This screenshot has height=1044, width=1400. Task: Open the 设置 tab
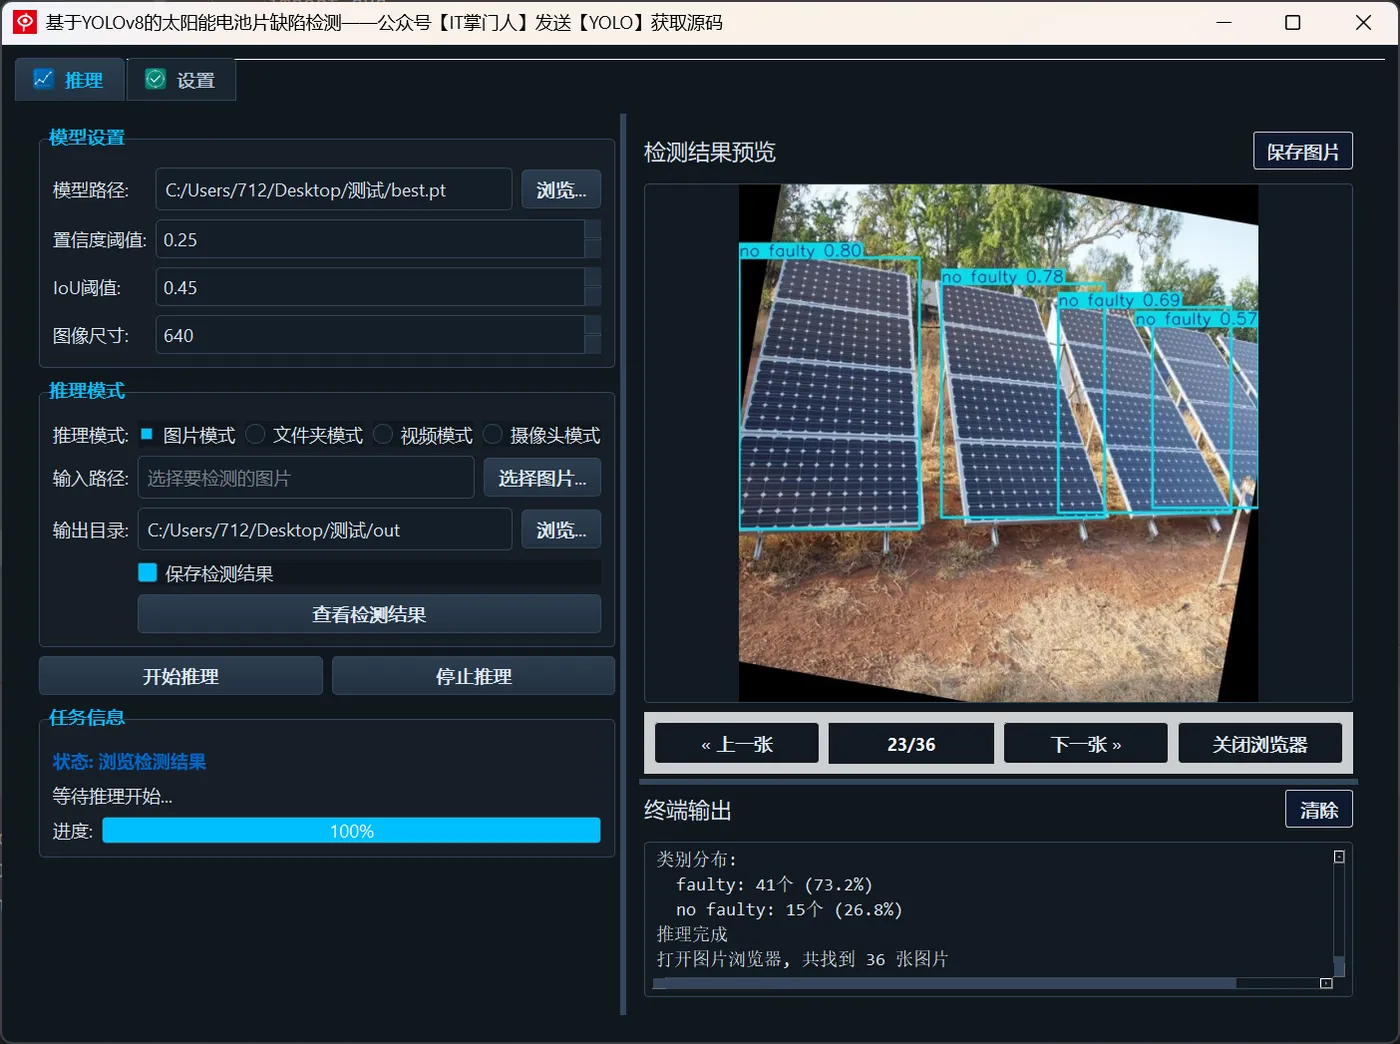coord(181,80)
